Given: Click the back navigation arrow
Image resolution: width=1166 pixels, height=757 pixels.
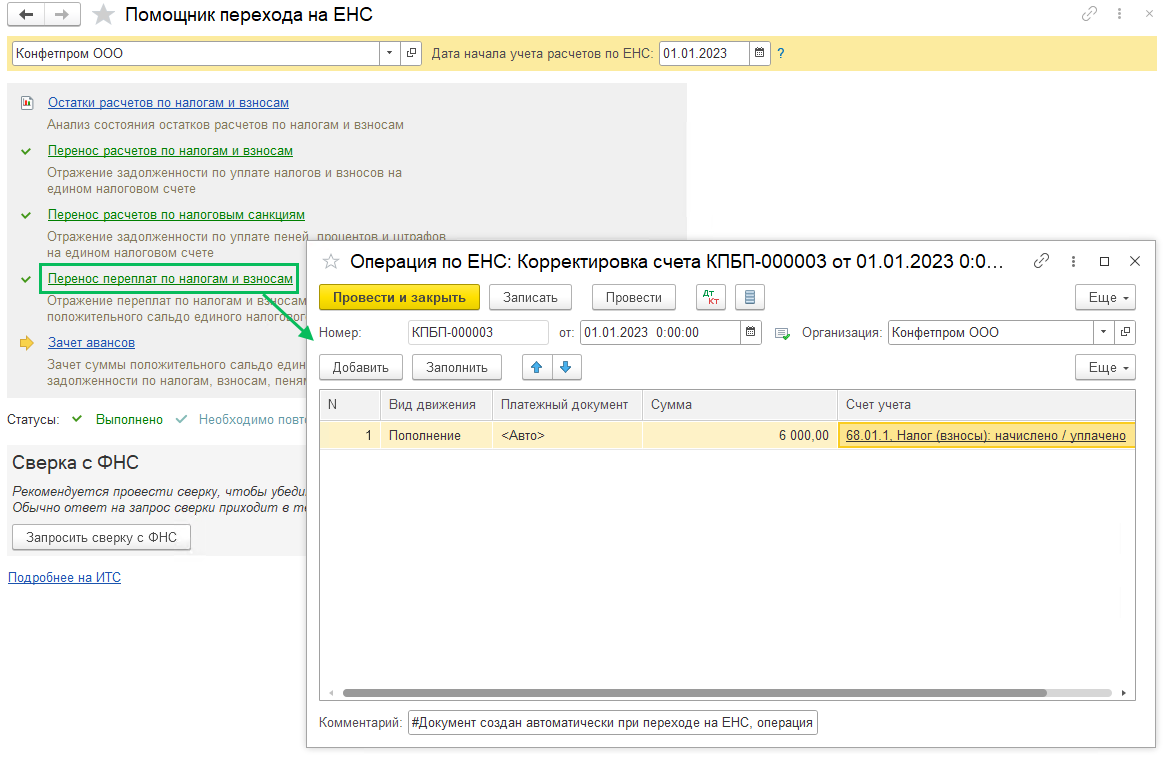Looking at the screenshot, I should pos(26,15).
